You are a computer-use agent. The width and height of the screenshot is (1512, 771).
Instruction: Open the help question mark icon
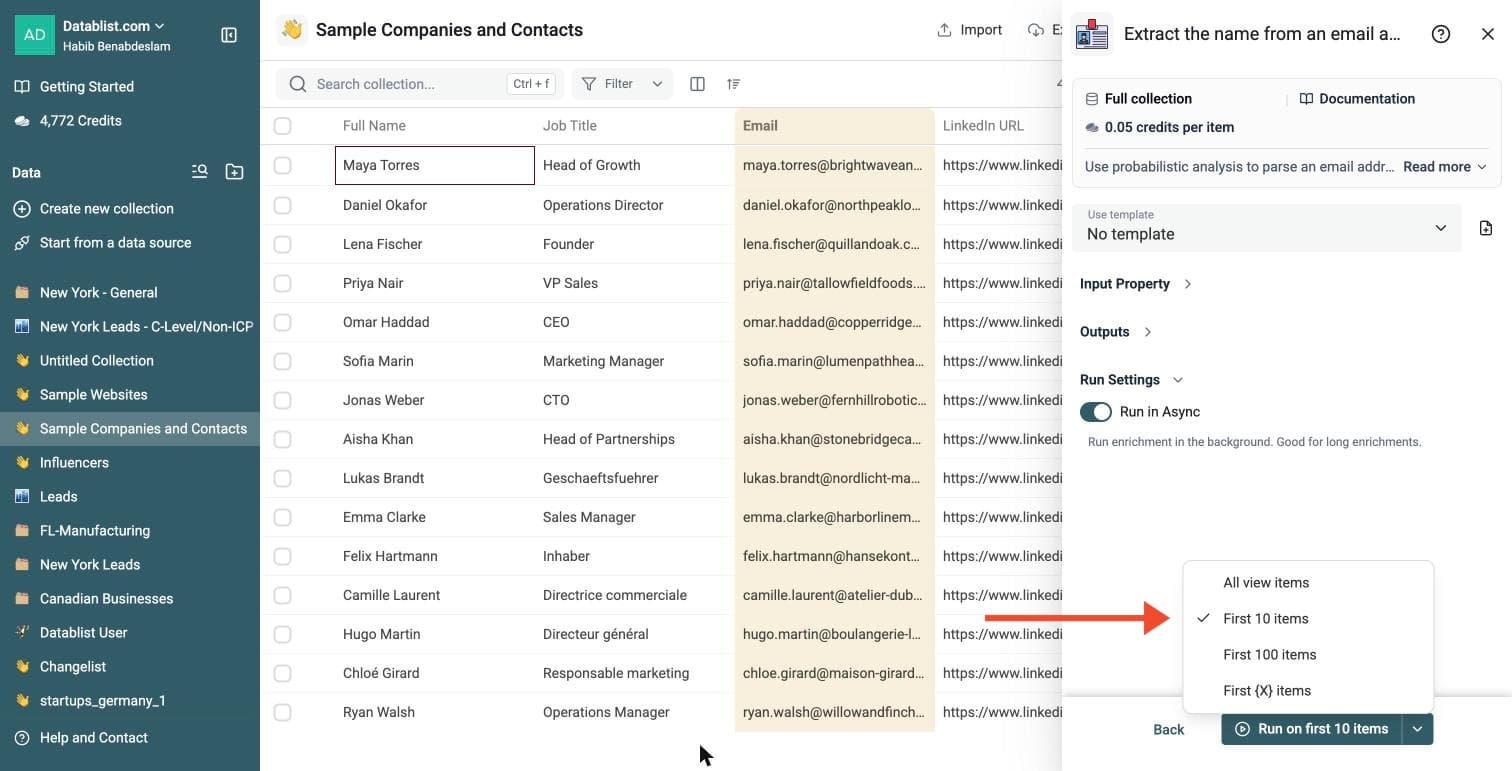(1441, 34)
